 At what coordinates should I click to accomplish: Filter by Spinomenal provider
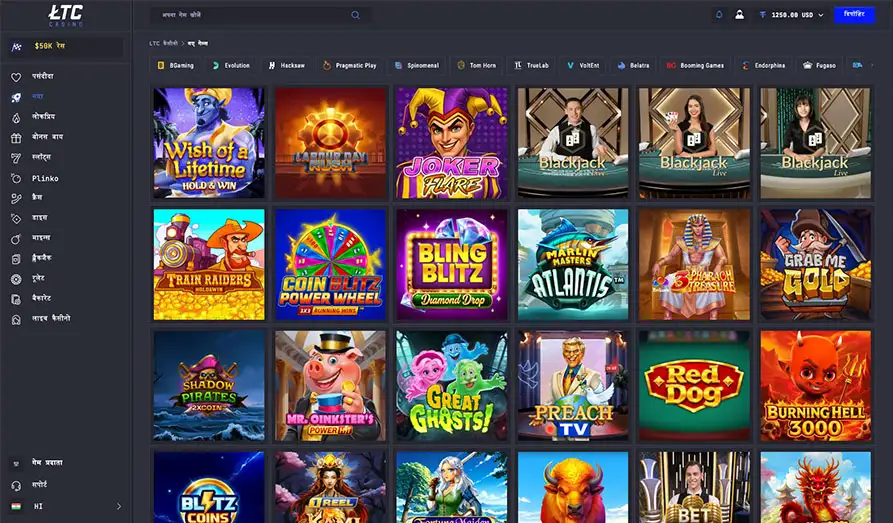pyautogui.click(x=417, y=66)
